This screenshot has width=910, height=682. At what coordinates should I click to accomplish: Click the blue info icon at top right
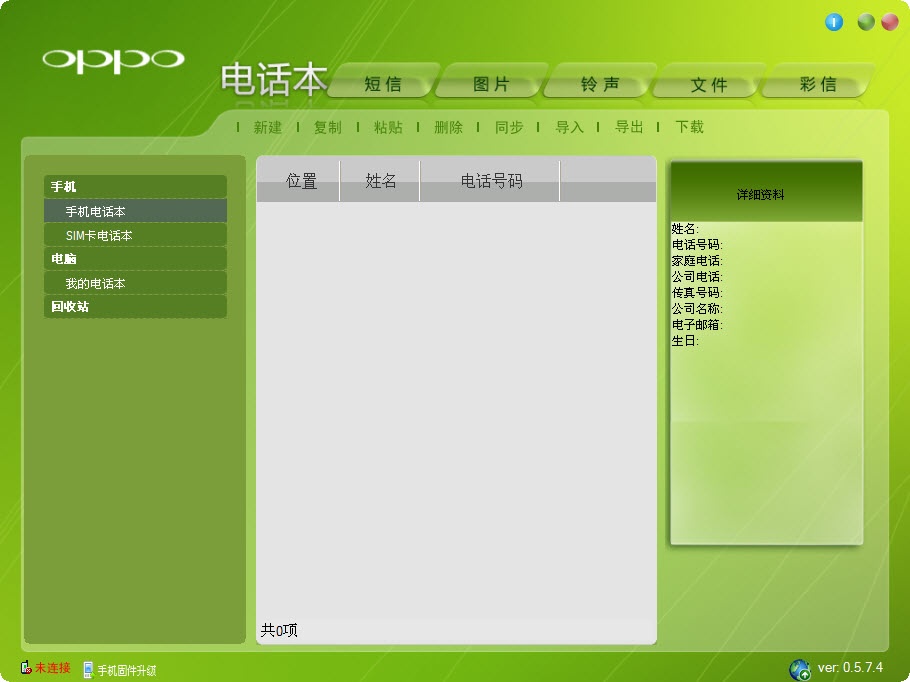point(834,21)
